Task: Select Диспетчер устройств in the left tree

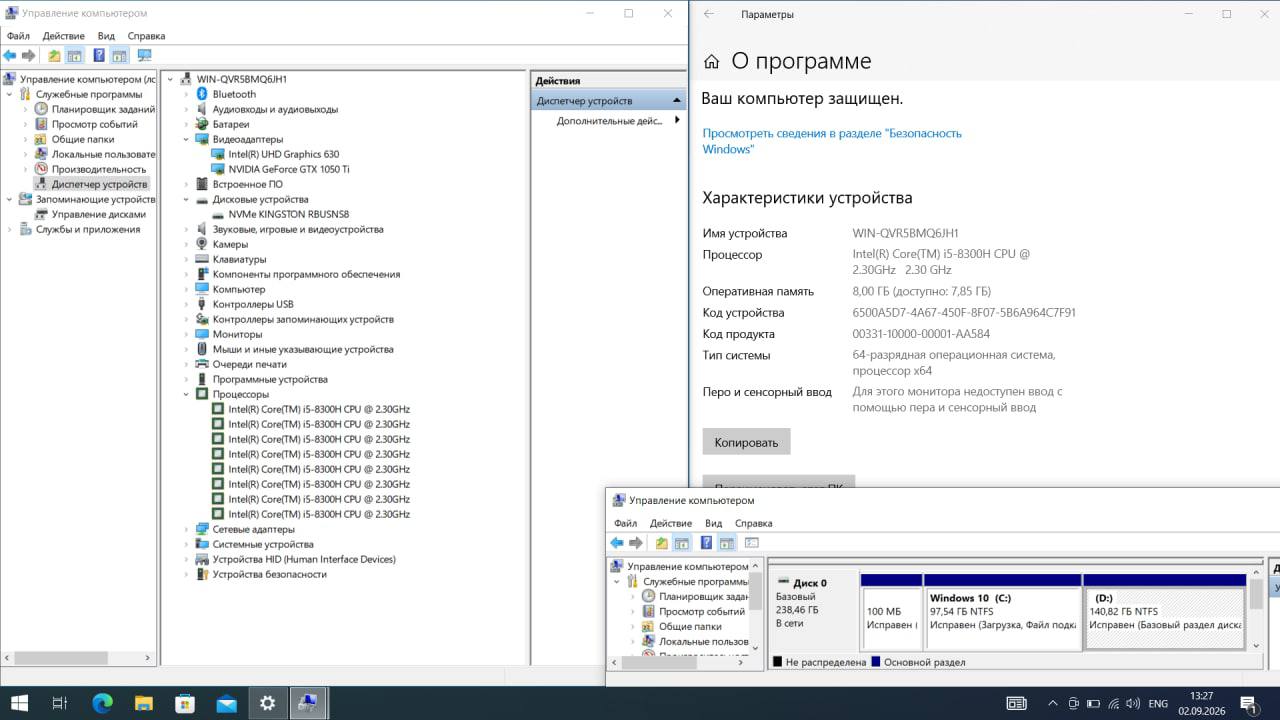Action: pyautogui.click(x=99, y=184)
